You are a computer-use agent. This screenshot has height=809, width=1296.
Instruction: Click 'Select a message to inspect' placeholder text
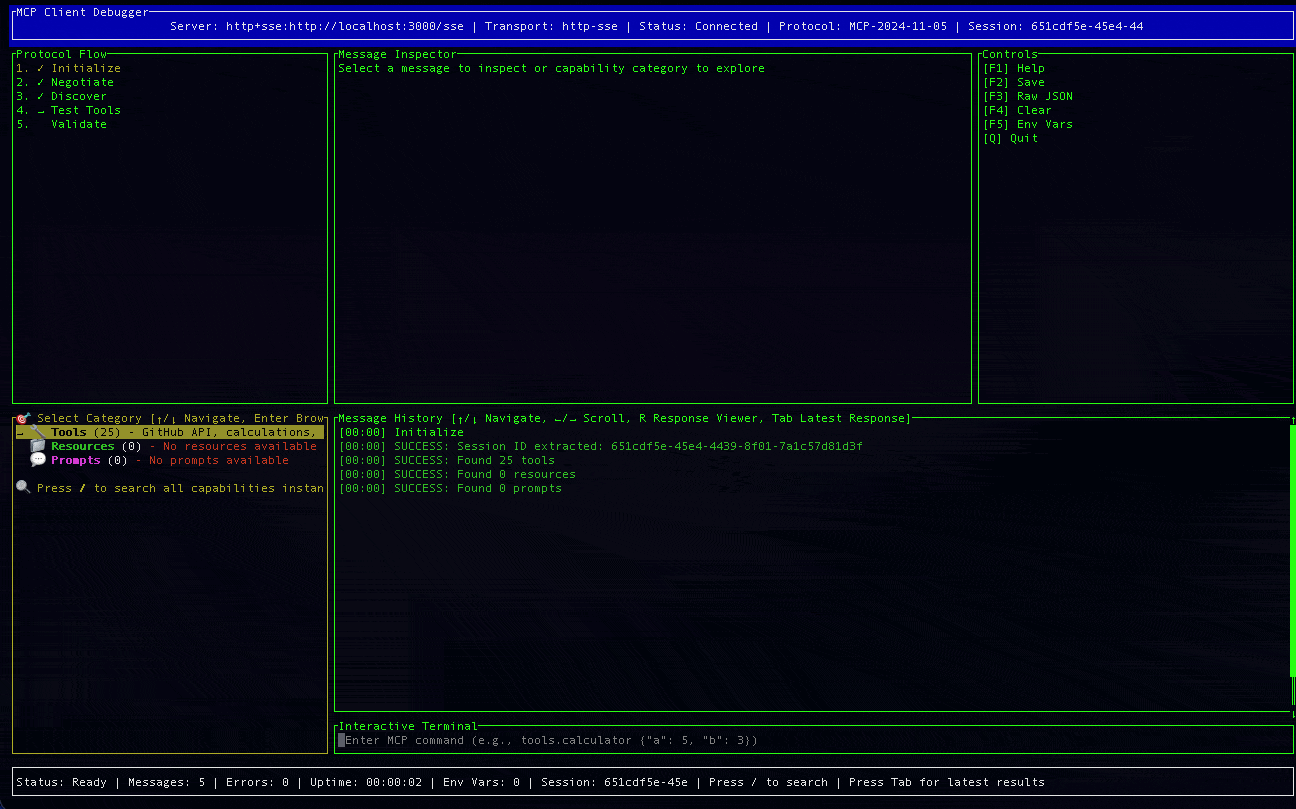551,68
